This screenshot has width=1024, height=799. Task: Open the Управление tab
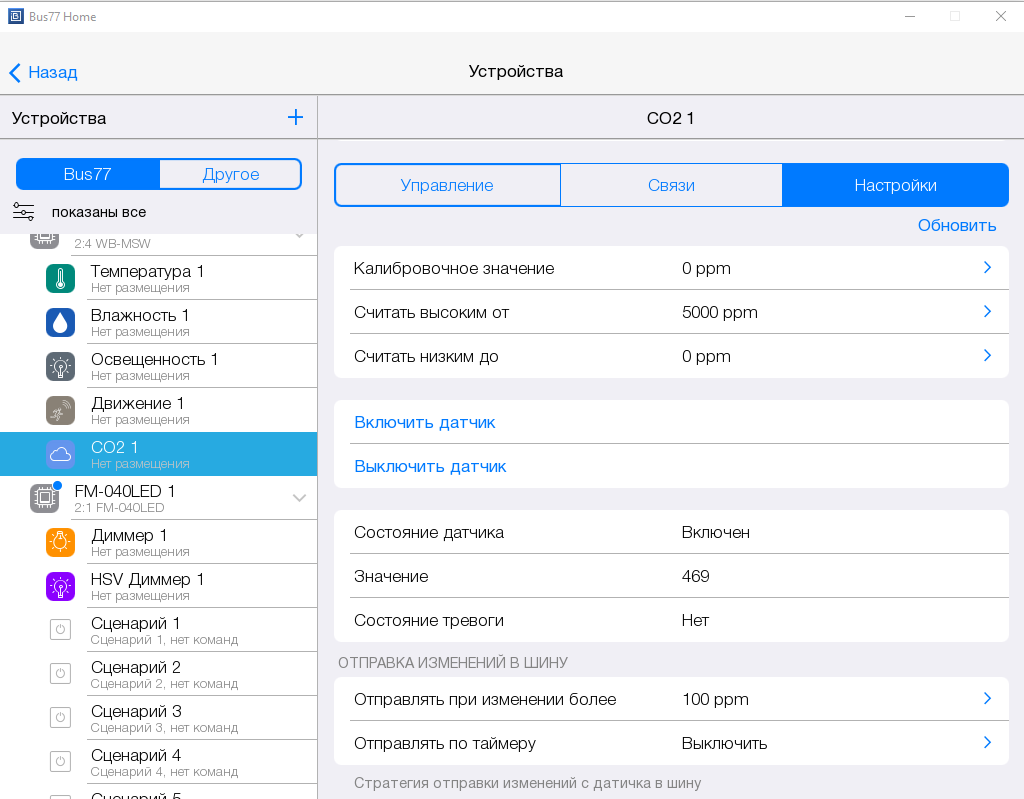[x=447, y=185]
